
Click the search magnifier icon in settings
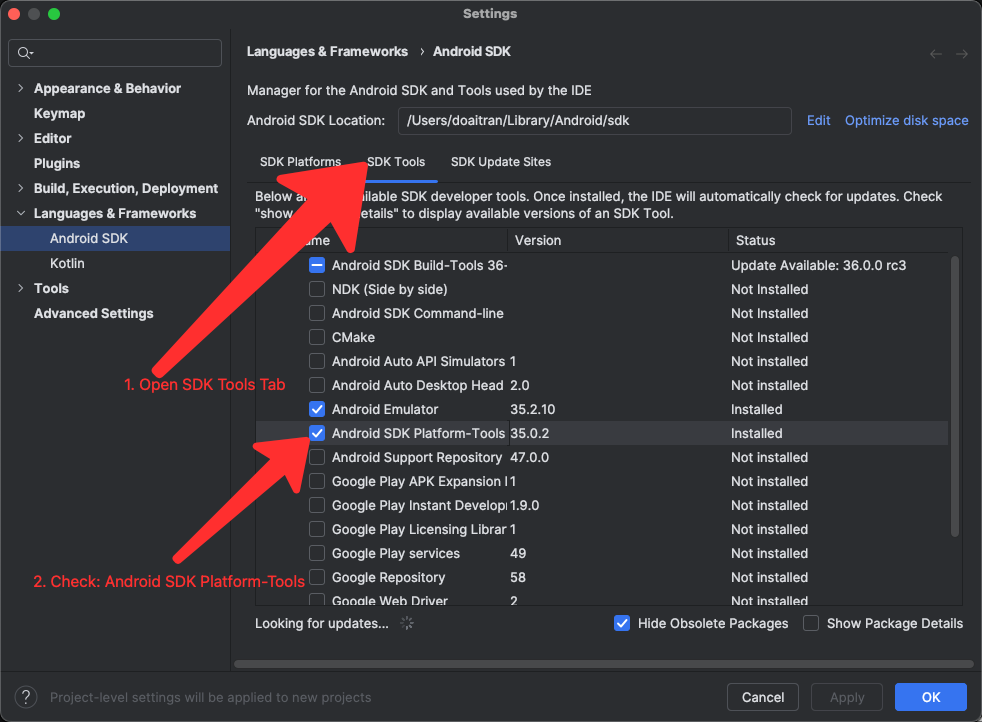pos(24,53)
